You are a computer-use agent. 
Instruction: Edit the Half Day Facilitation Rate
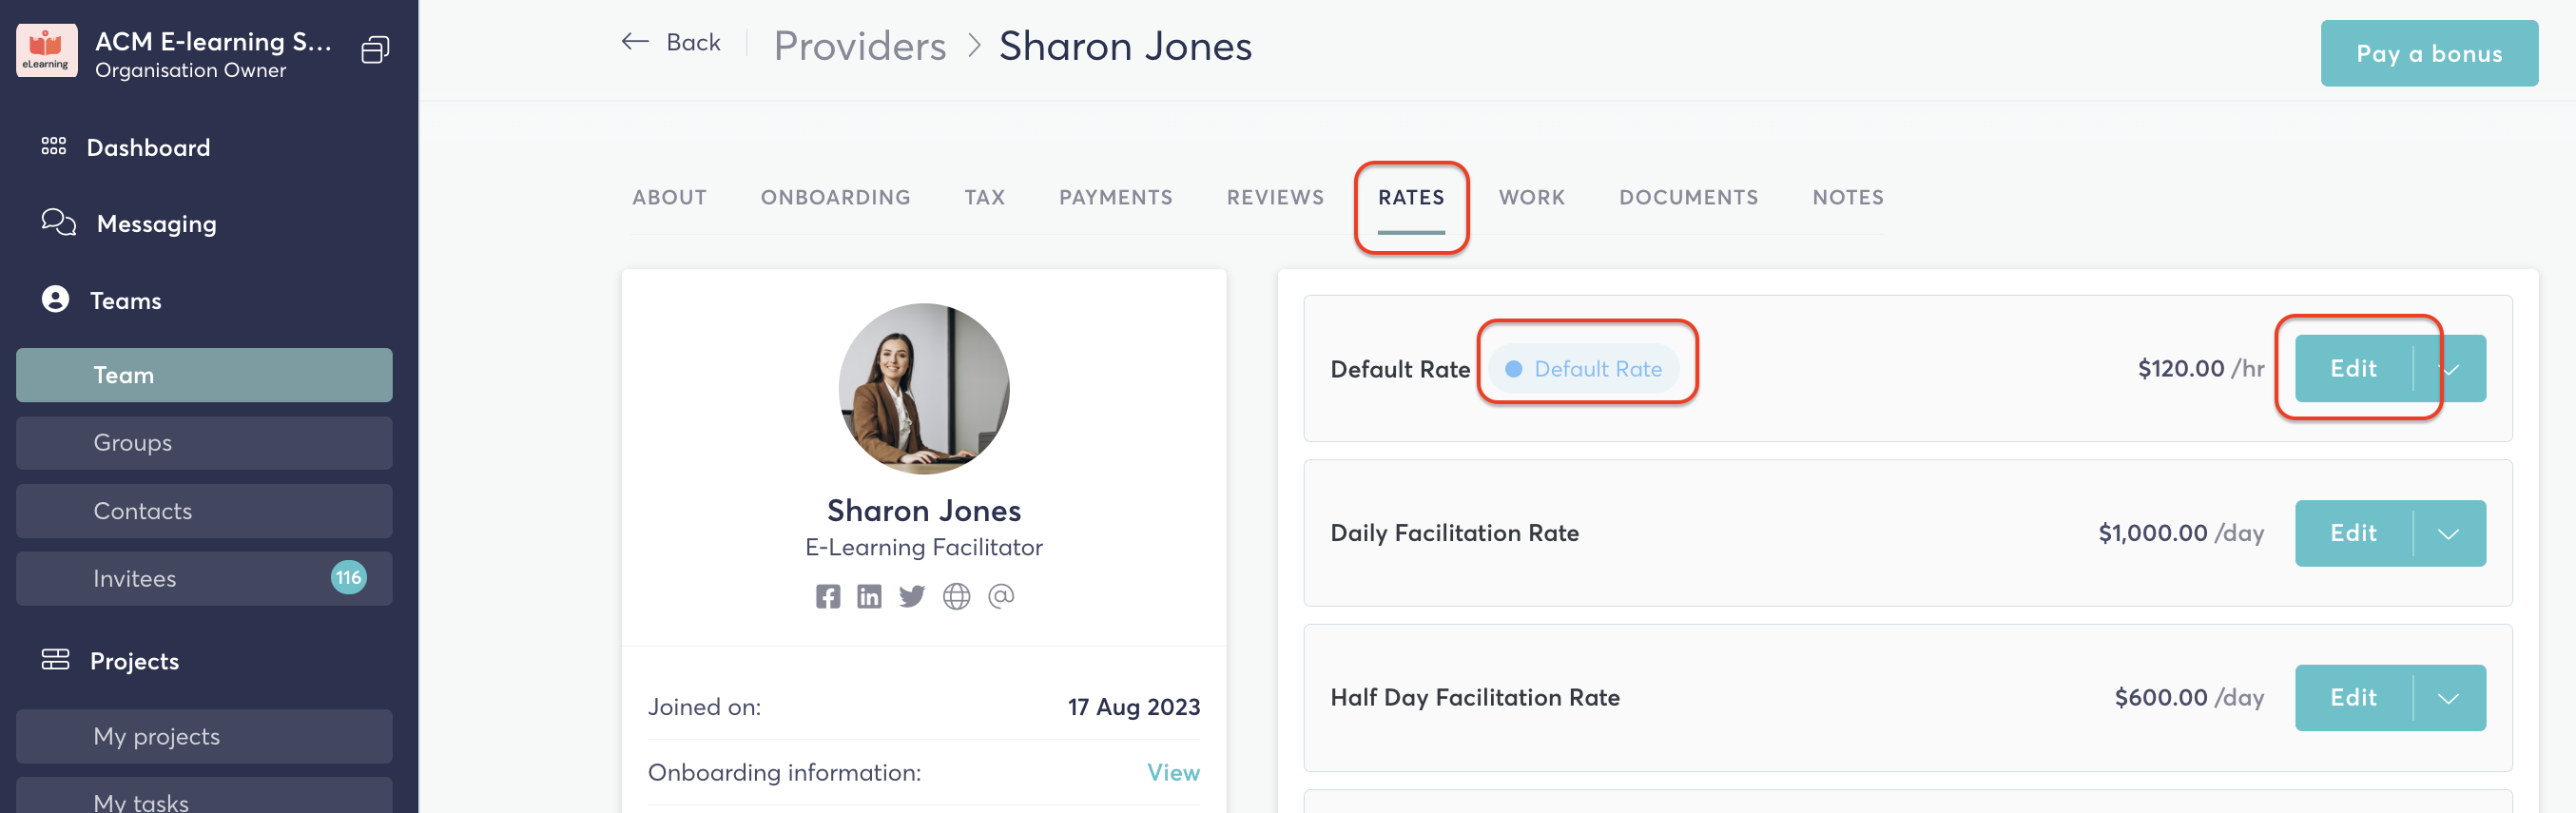pos(2353,698)
